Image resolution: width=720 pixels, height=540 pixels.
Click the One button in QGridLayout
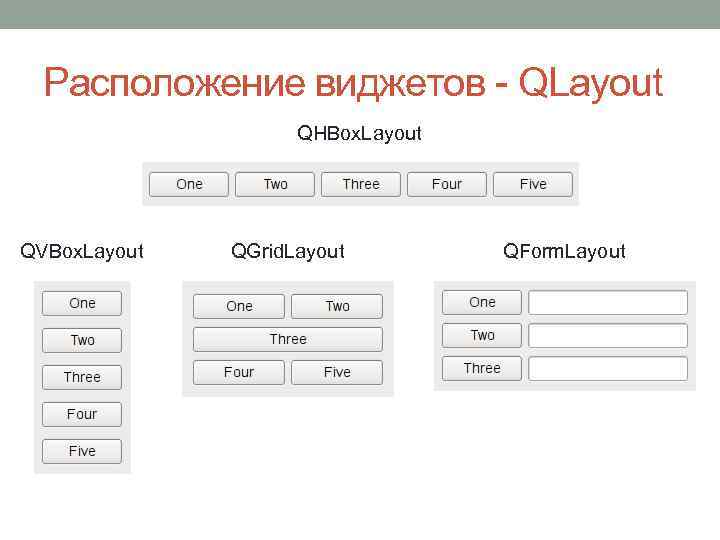point(239,306)
